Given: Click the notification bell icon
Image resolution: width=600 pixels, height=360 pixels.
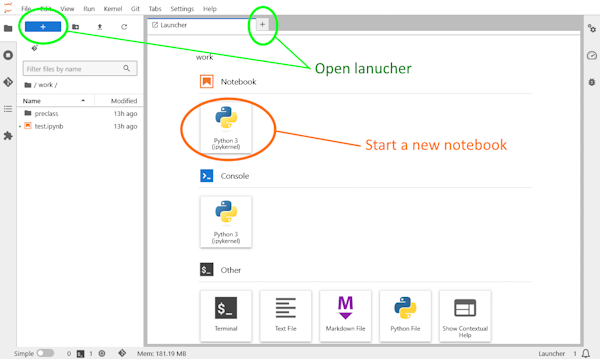Looking at the screenshot, I should coord(585,353).
